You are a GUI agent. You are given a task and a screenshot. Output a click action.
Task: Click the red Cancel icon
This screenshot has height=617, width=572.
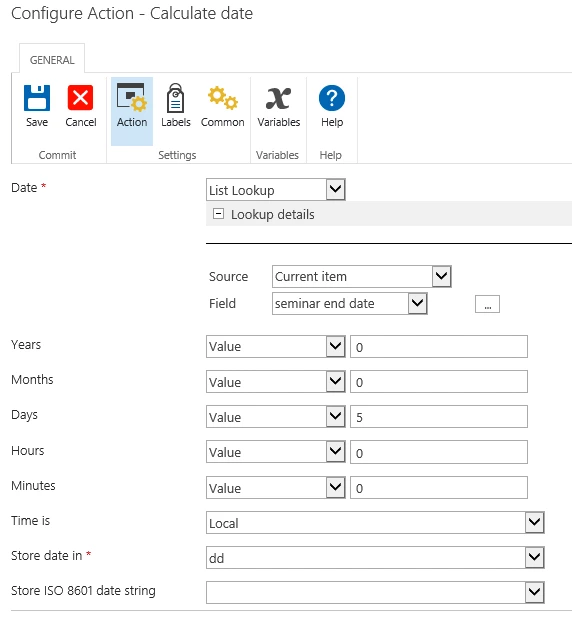coord(80,98)
